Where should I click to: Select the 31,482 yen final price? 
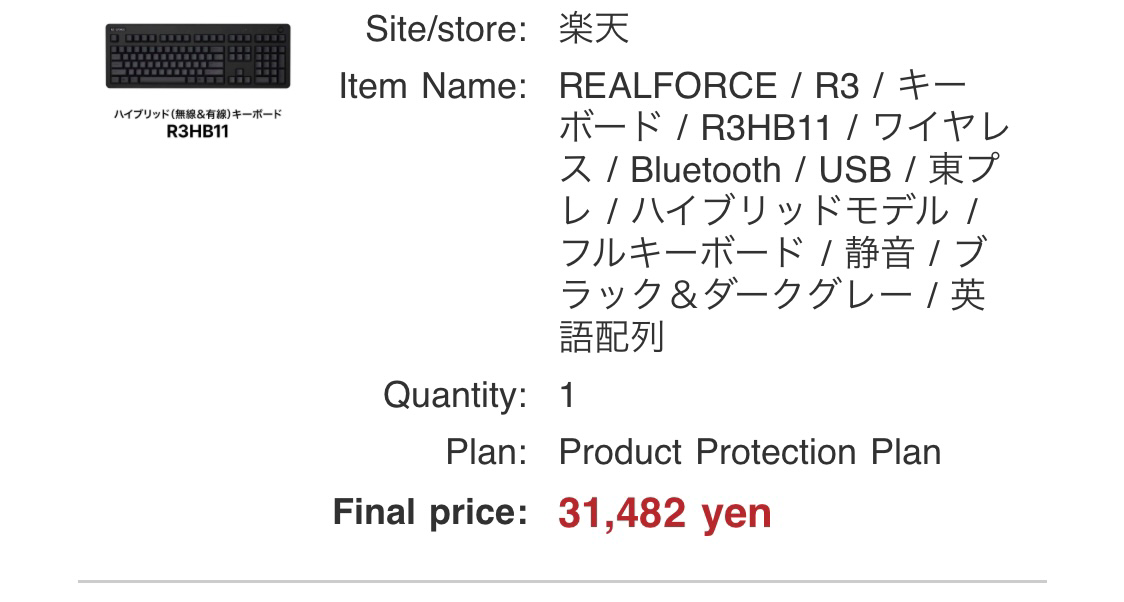pos(665,513)
